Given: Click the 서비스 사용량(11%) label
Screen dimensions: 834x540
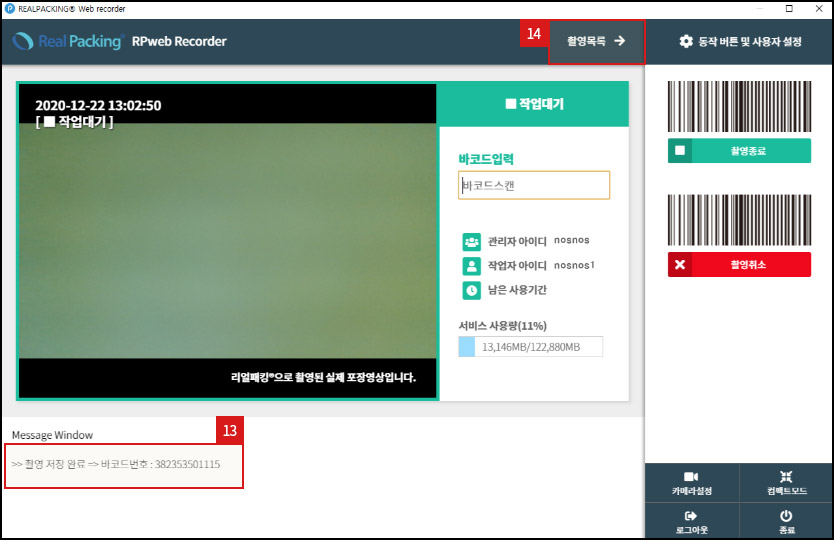Looking at the screenshot, I should click(x=503, y=326).
